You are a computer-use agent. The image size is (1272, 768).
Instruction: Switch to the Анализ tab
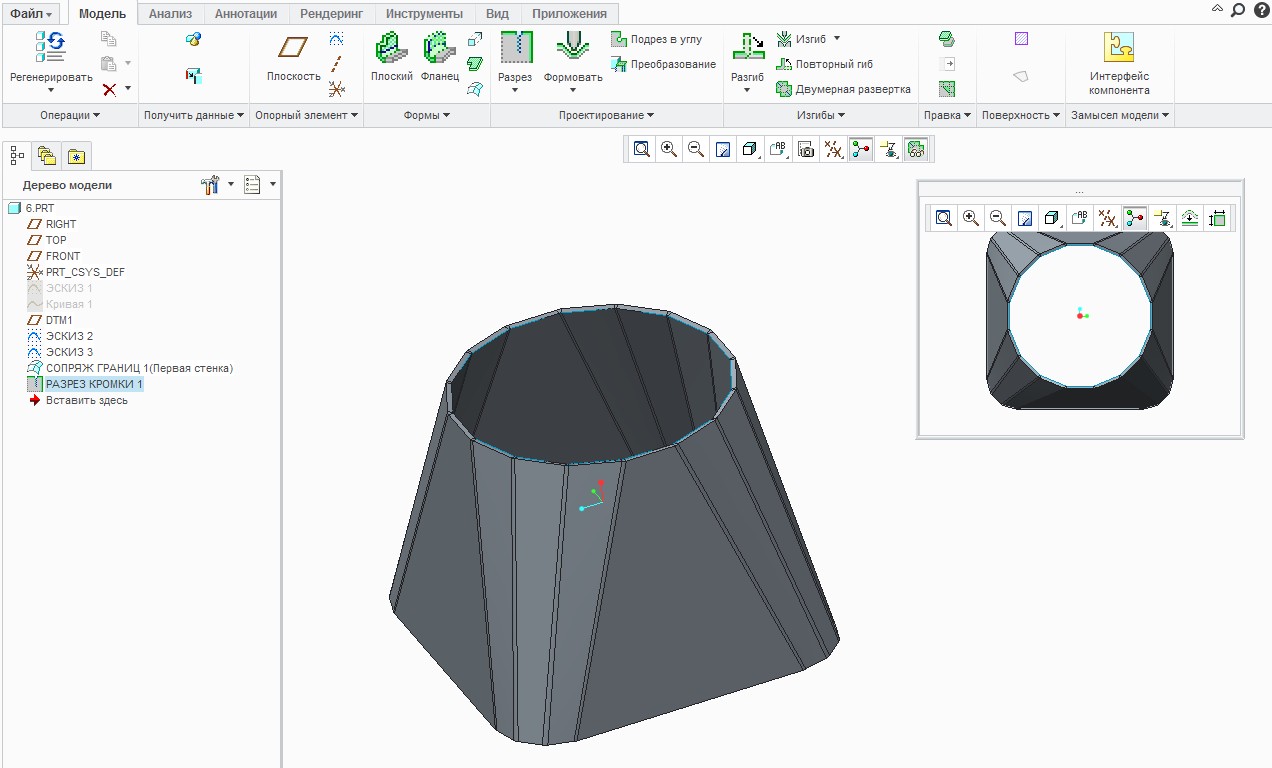tap(170, 14)
